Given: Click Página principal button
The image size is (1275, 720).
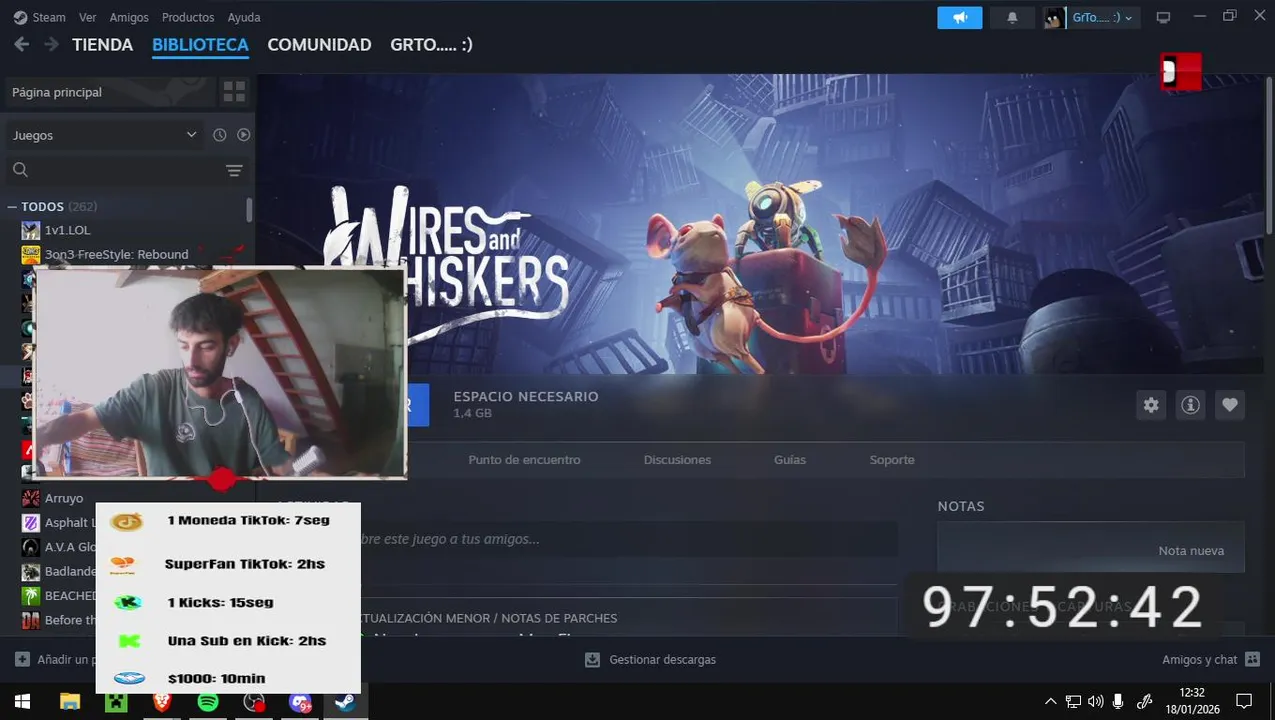Looking at the screenshot, I should point(110,92).
